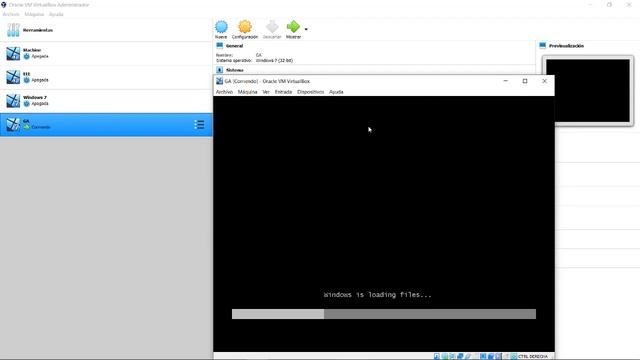Select the Windows 7 virtual machine

(106, 100)
